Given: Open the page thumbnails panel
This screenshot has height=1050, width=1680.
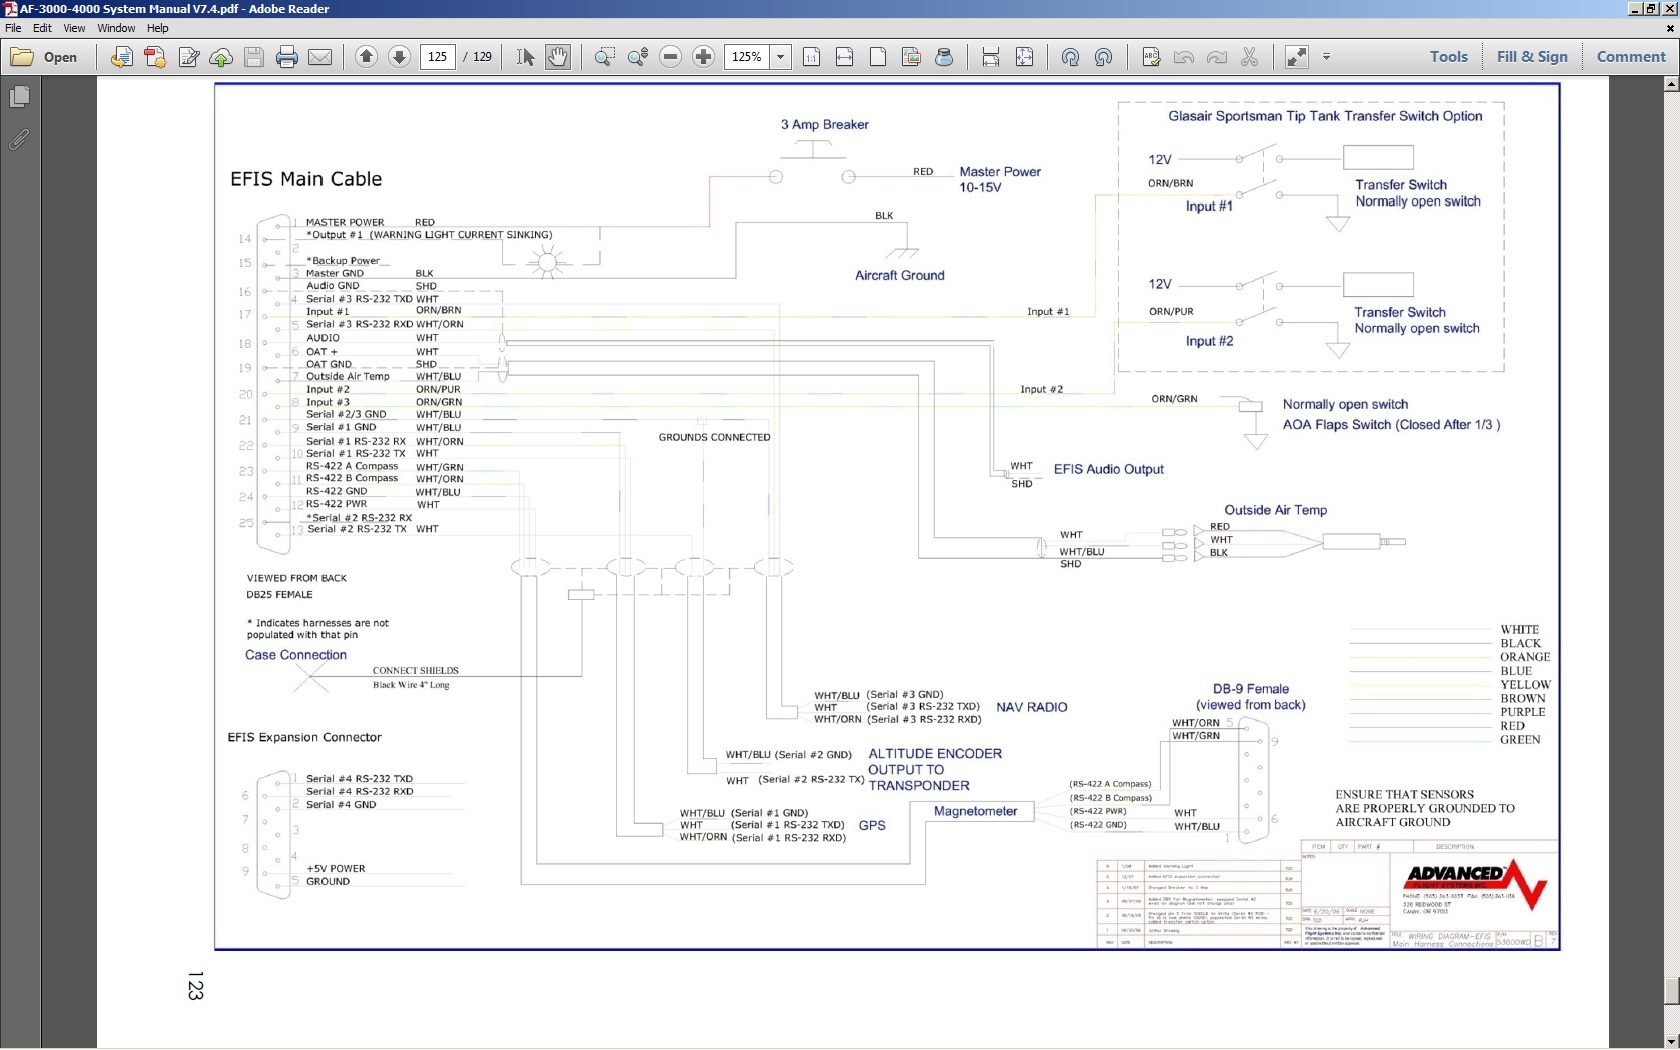Looking at the screenshot, I should [x=19, y=97].
